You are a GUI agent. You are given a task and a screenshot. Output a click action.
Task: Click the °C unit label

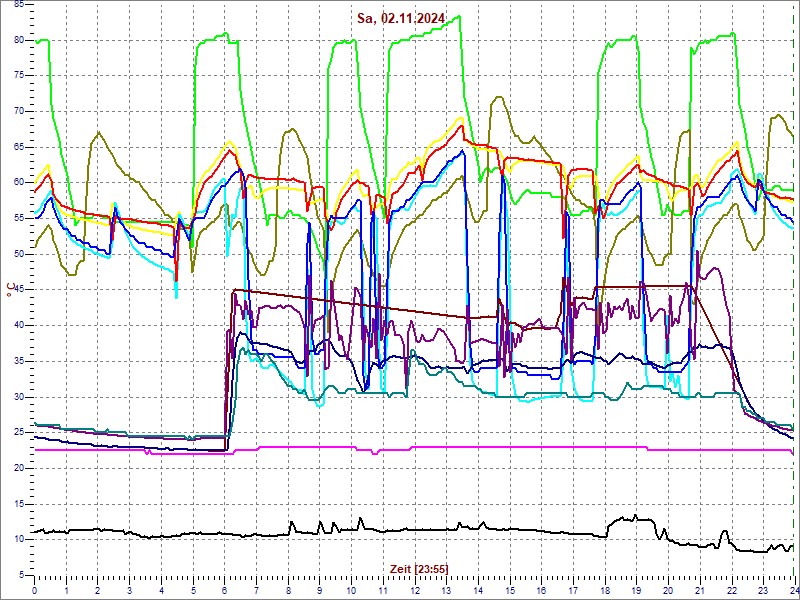11,289
